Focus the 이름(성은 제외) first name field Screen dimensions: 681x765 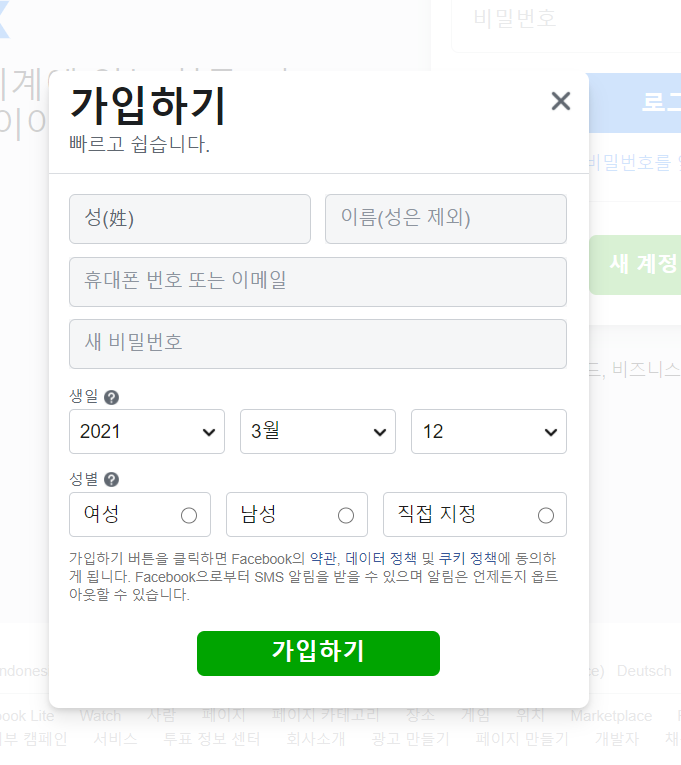pyautogui.click(x=446, y=219)
